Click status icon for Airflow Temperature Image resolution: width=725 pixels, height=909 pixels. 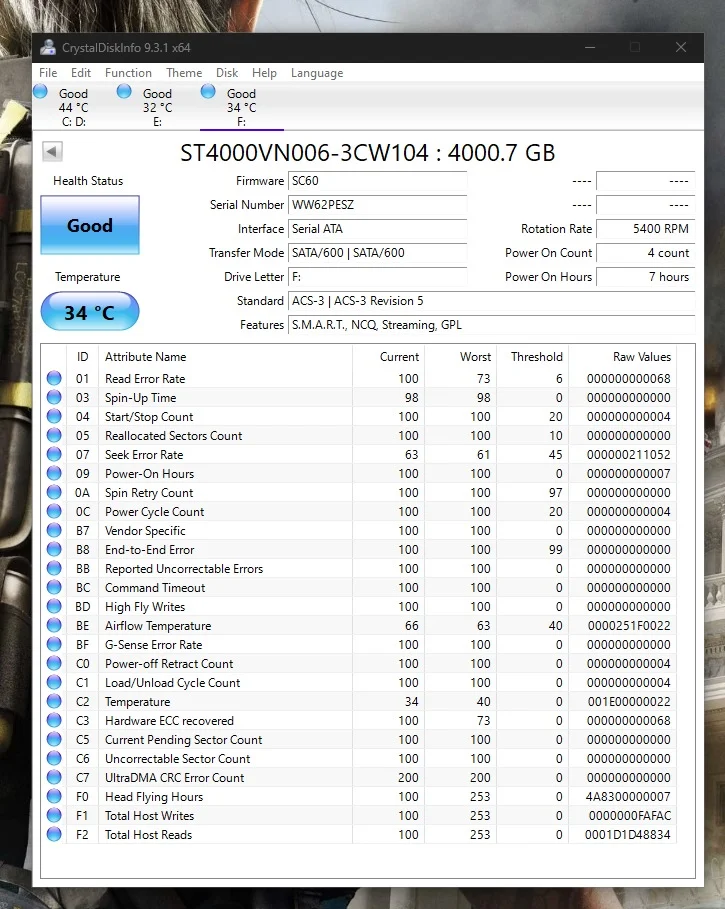click(x=54, y=626)
